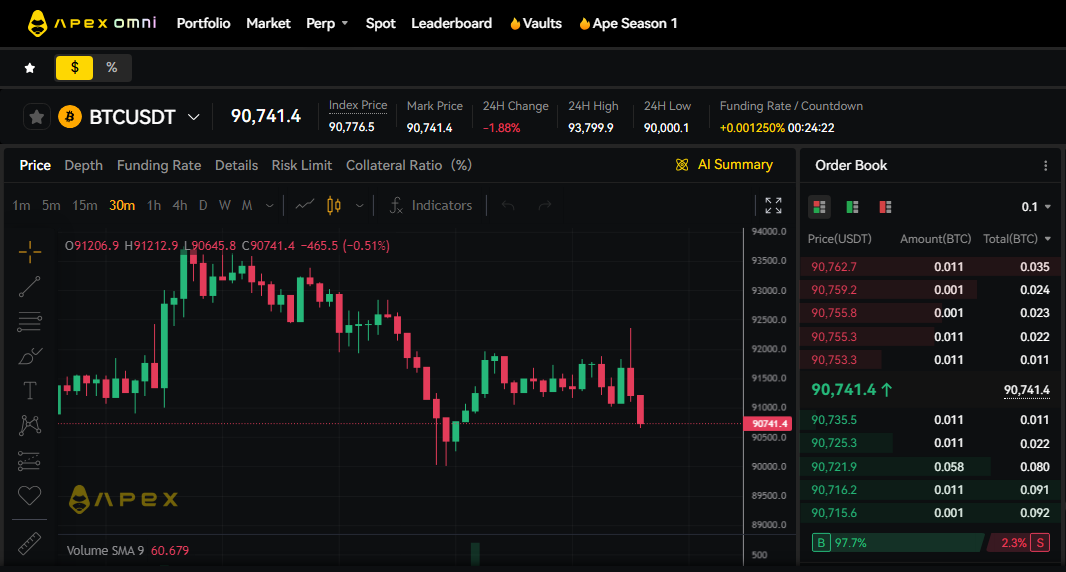Screen dimensions: 1066x572
Task: Pick the brush drawing tool
Action: (x=30, y=356)
